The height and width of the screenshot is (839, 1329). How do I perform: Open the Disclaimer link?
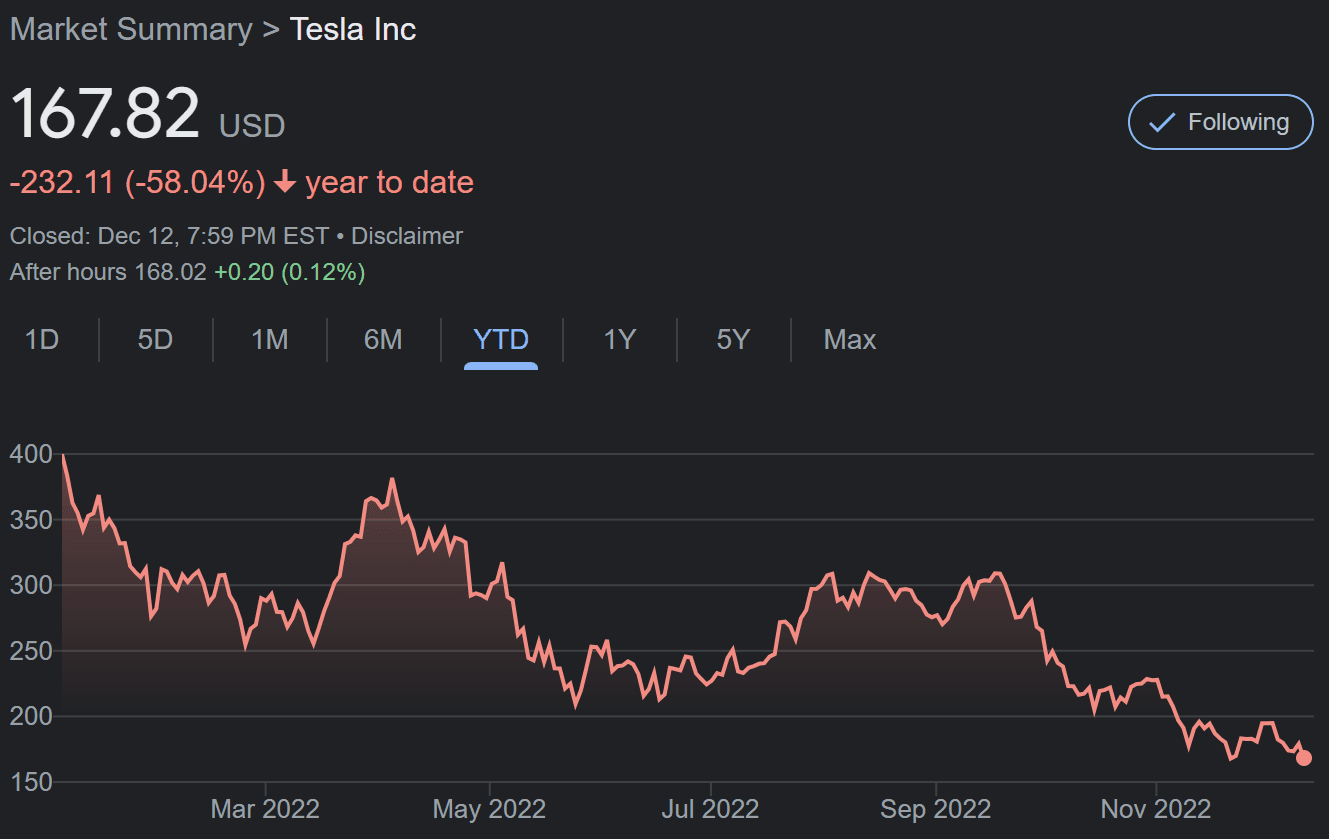(x=407, y=236)
